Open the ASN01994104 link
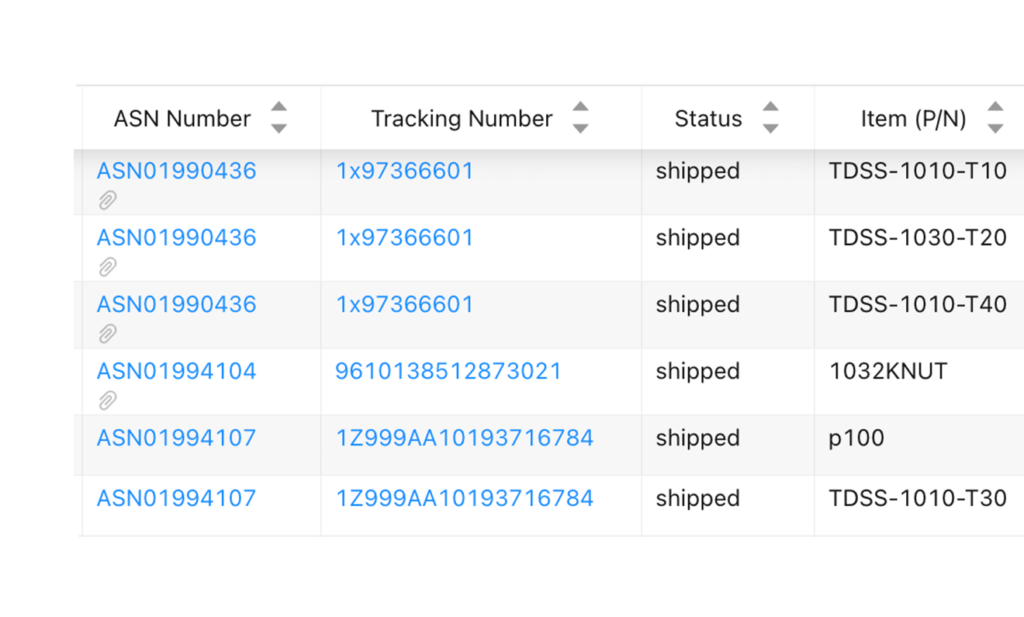 (x=176, y=371)
